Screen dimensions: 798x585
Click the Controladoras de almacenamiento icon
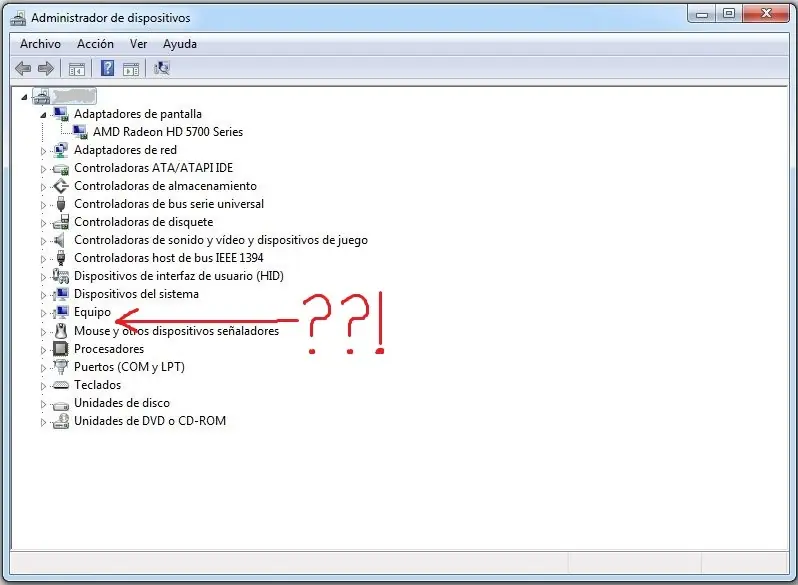click(61, 186)
